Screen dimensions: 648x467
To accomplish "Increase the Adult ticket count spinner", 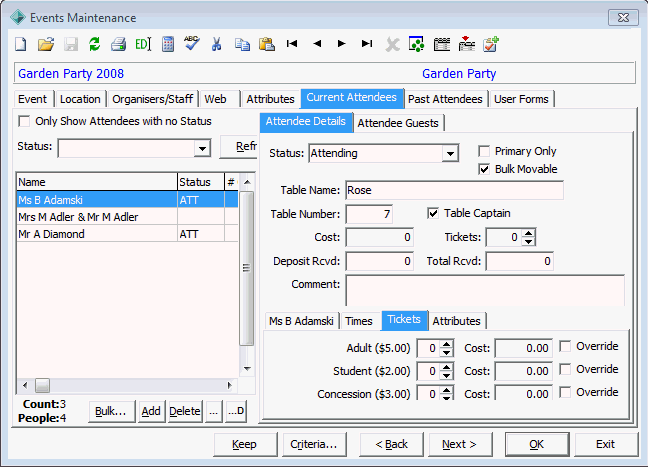I will pyautogui.click(x=446, y=344).
